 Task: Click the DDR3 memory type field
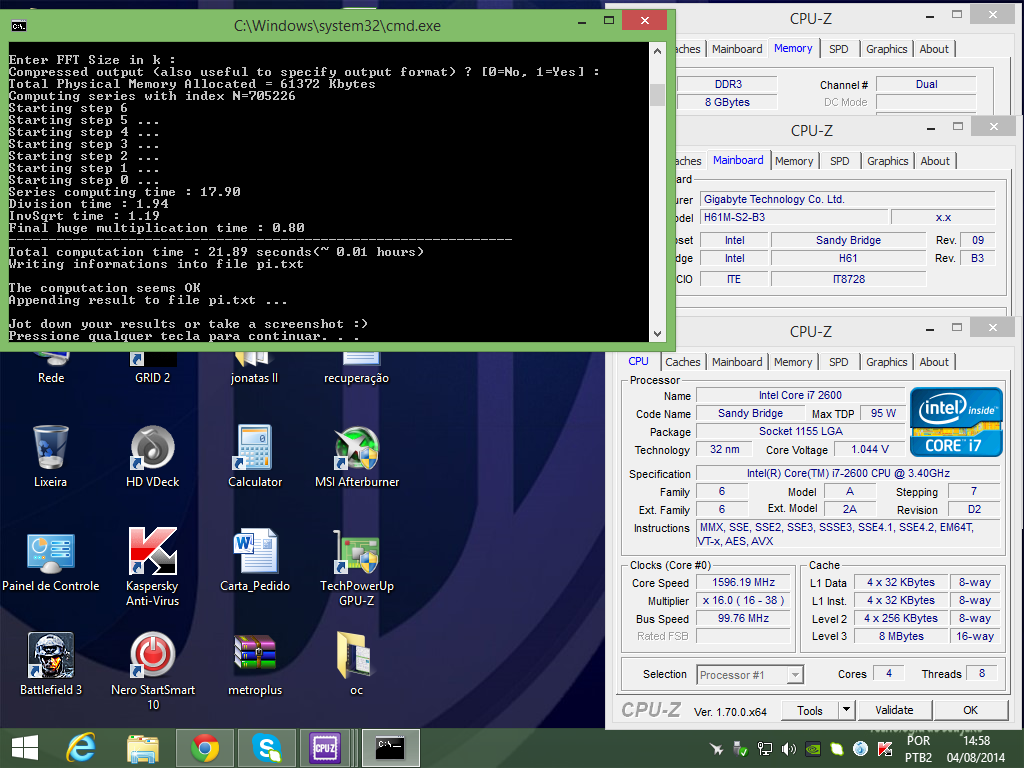click(728, 84)
